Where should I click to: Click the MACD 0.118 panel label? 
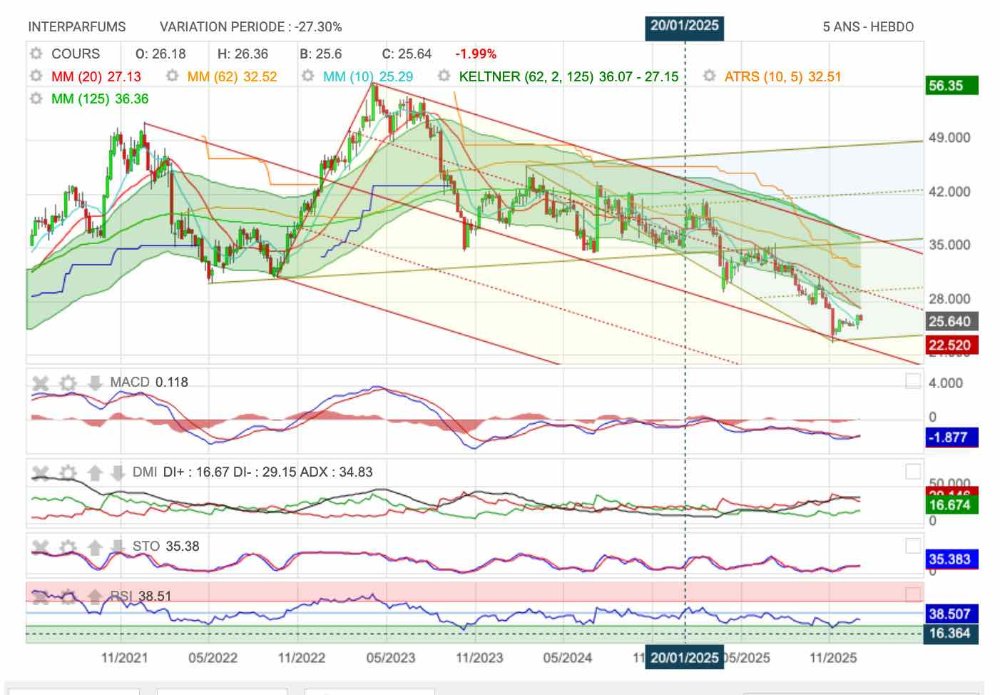(149, 382)
